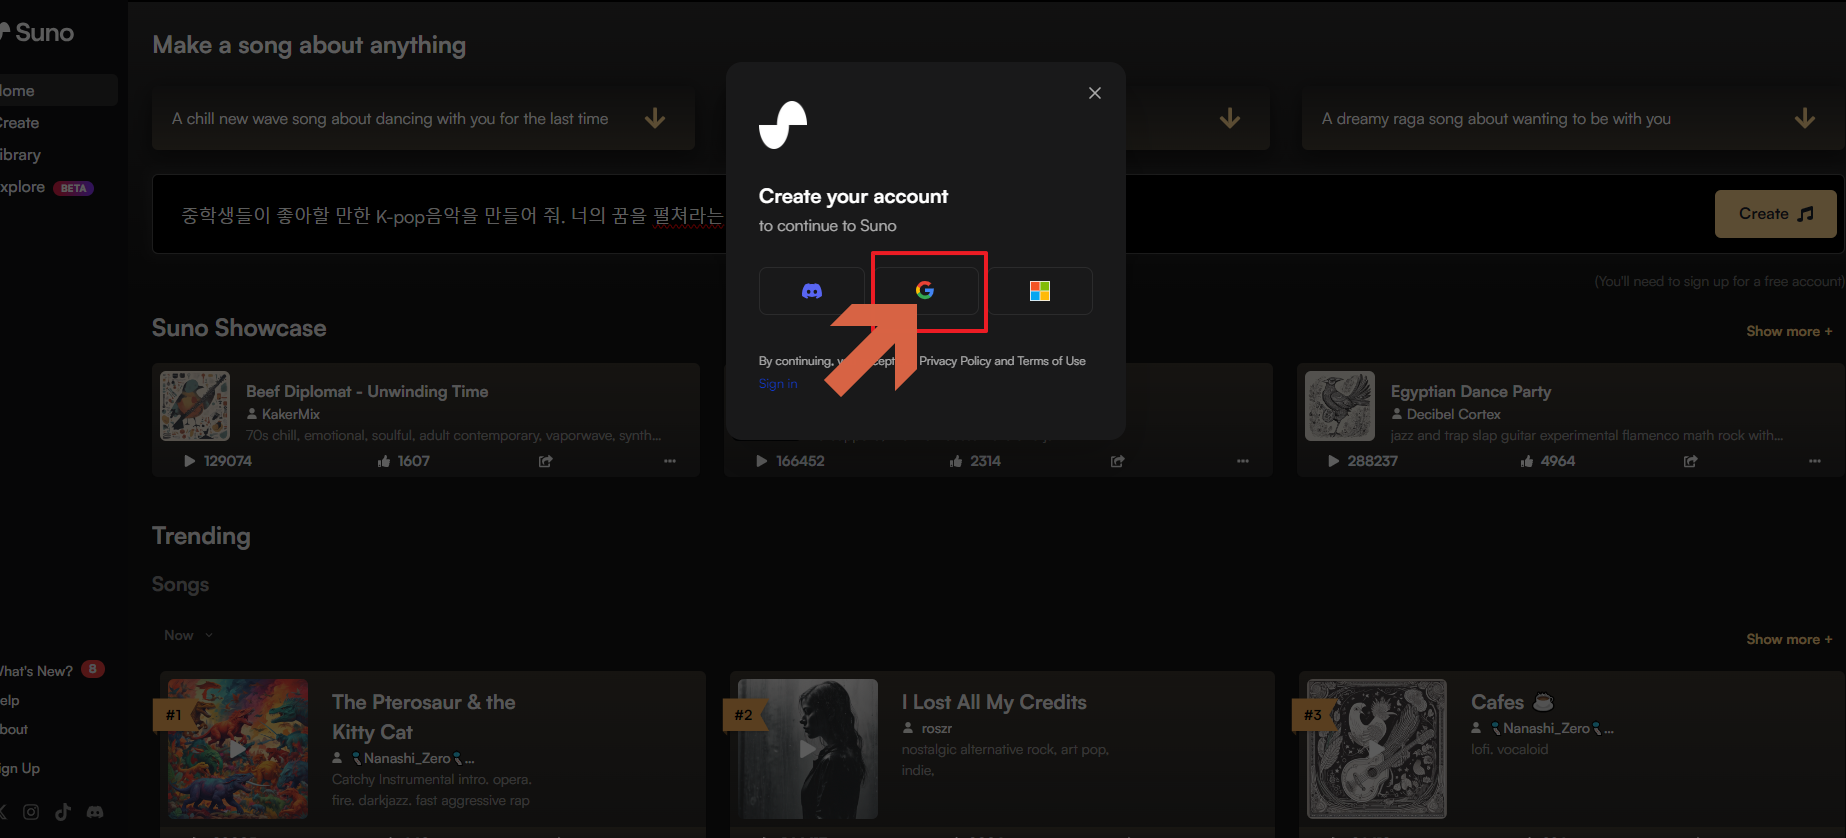Viewport: 1846px width, 838px height.
Task: Open Suno's Discord server icon in sidebar
Action: point(95,812)
